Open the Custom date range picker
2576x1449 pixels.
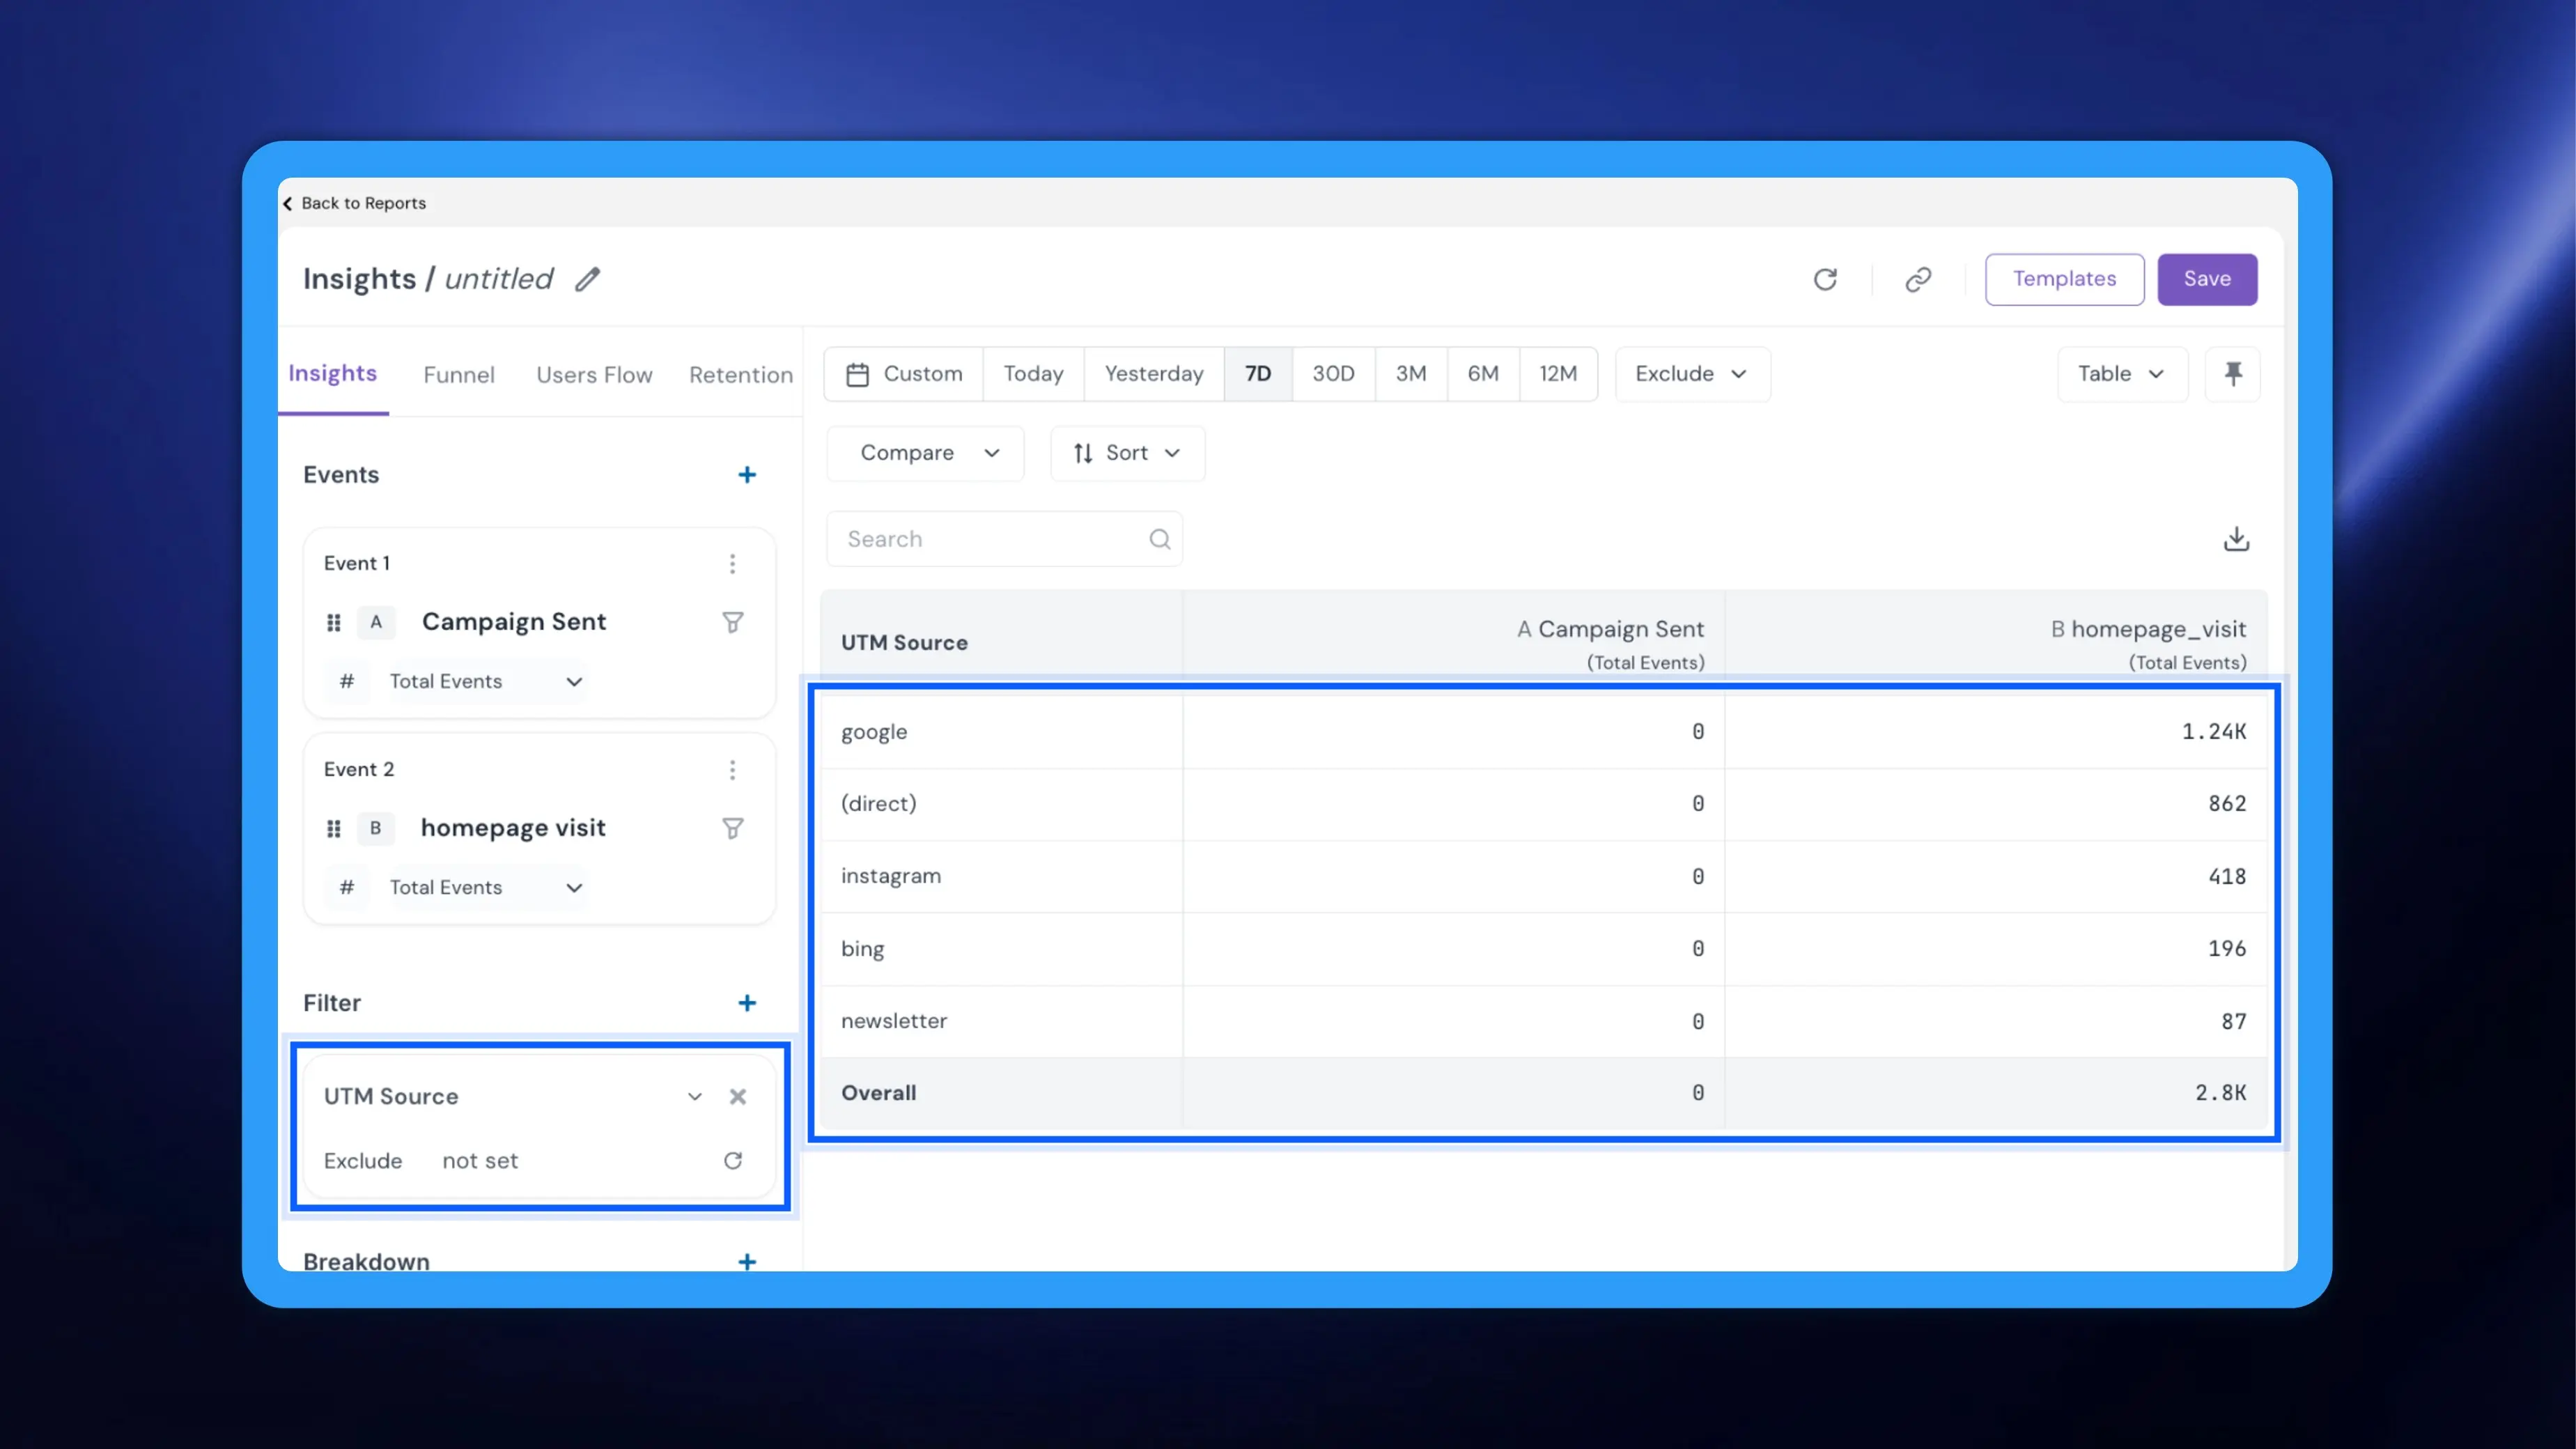904,374
